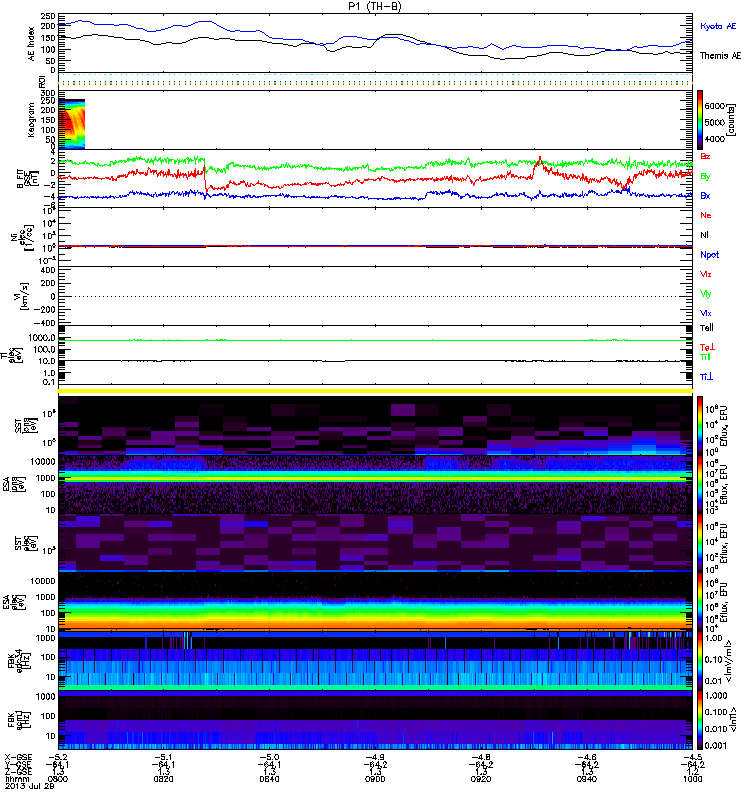
Task: Click the date label "2013 Jul 28"
Action: (30, 786)
